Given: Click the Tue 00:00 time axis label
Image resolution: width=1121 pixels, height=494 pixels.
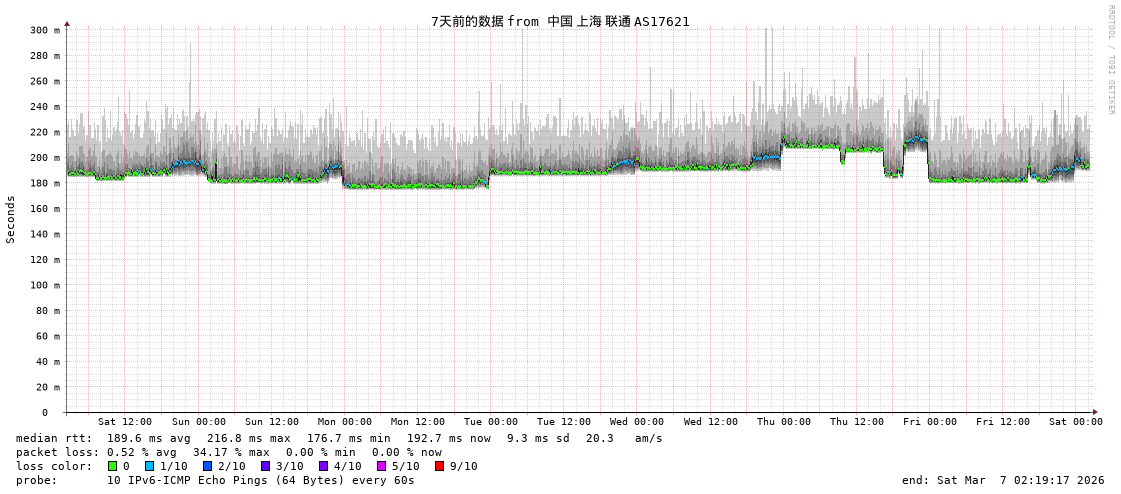Looking at the screenshot, I should coord(490,422).
